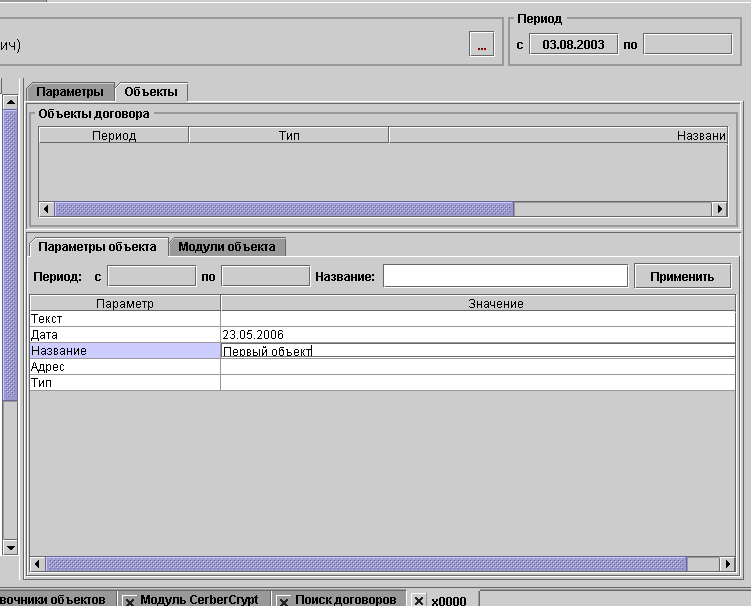
Task: Click the period start date 03.08.2003 field
Action: (x=573, y=45)
